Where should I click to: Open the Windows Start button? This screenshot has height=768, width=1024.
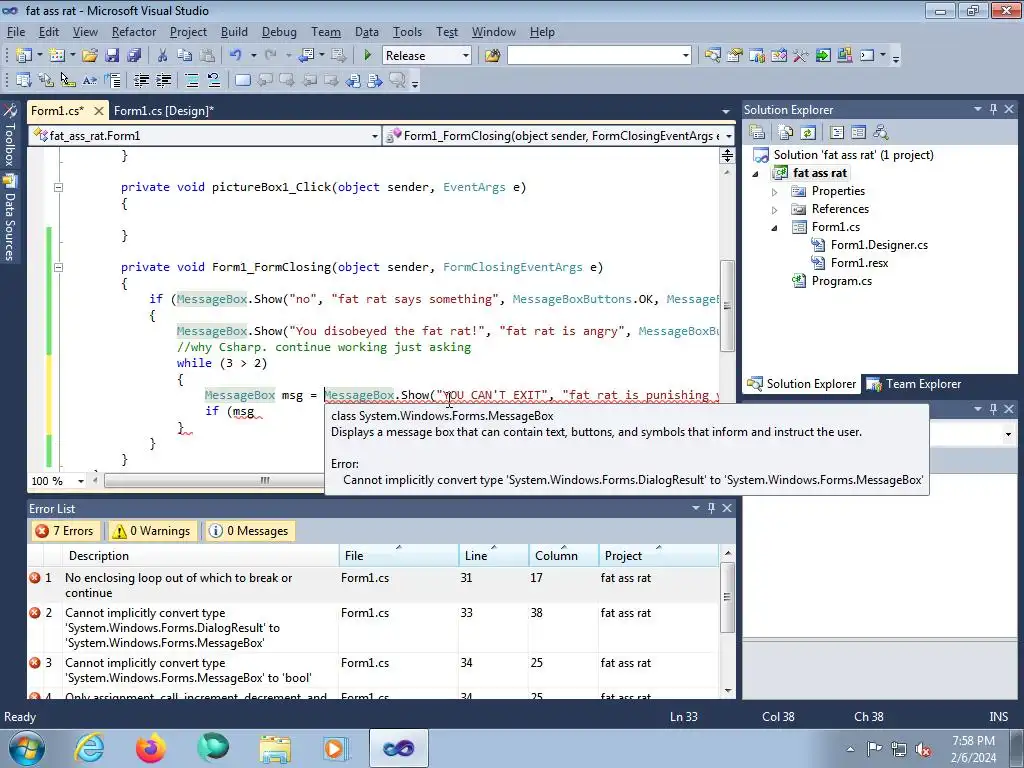pyautogui.click(x=26, y=748)
